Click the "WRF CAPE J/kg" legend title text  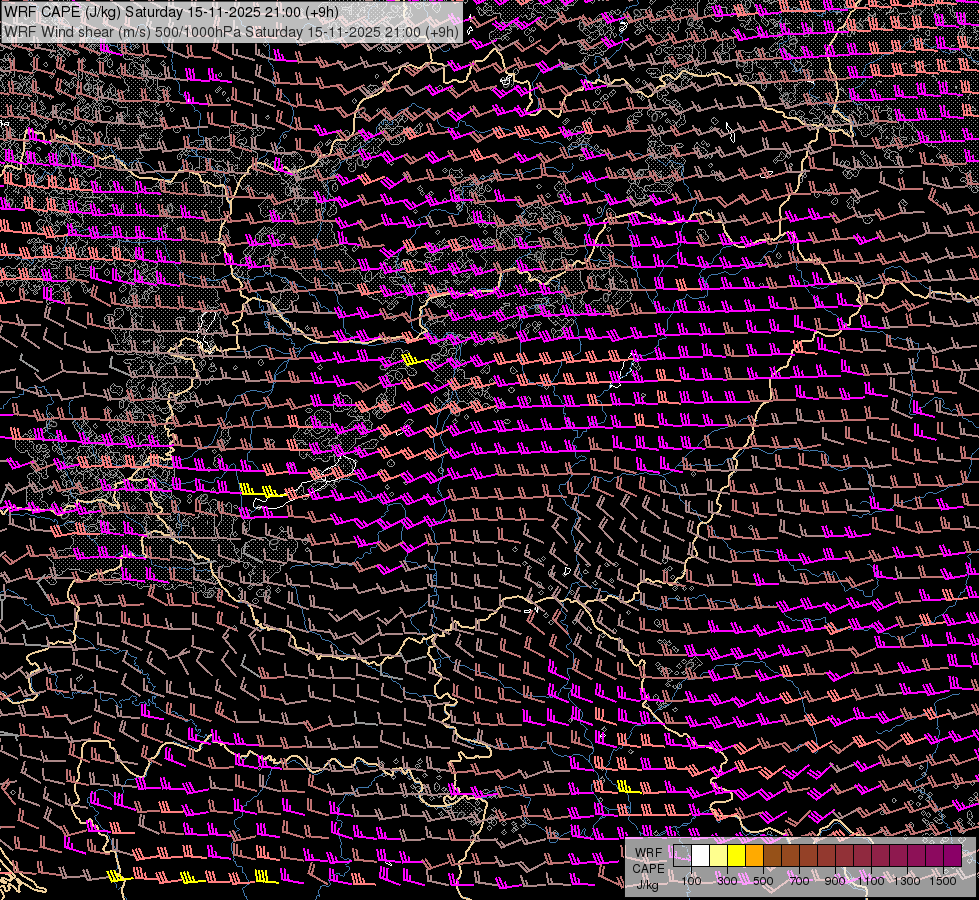[x=648, y=868]
